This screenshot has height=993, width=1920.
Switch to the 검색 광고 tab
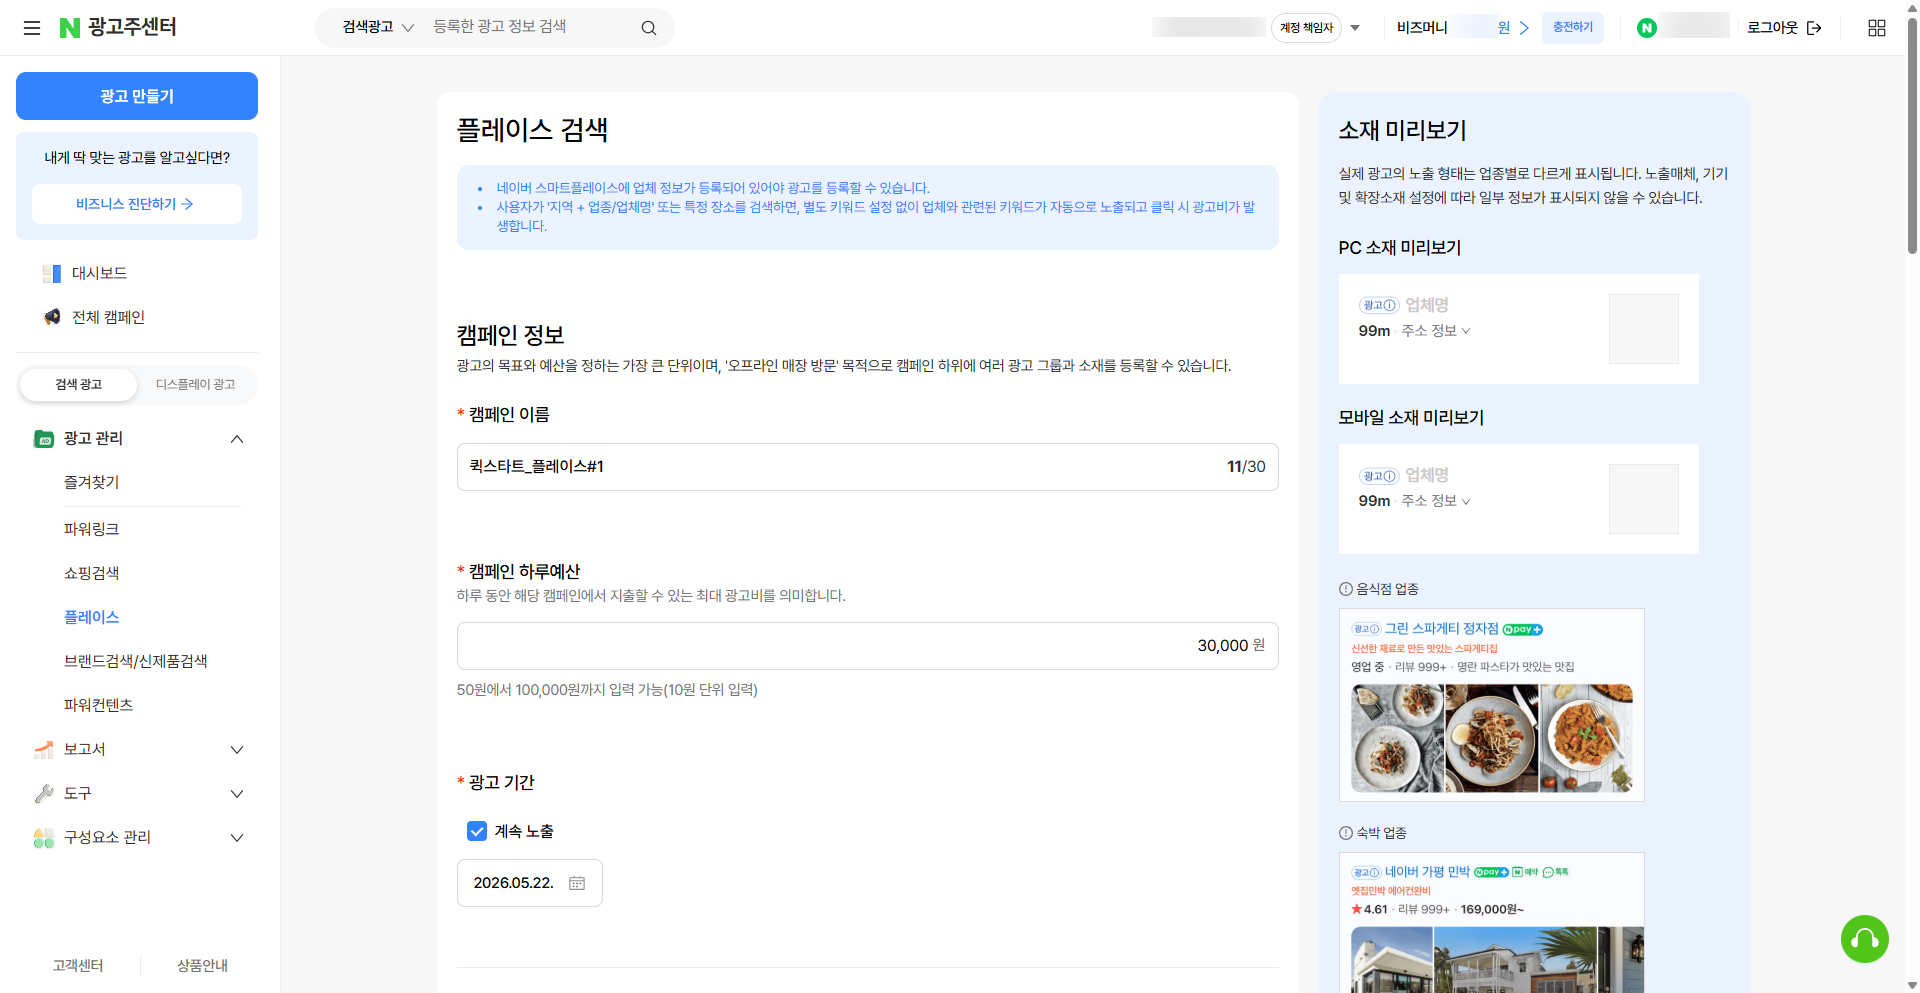79,384
